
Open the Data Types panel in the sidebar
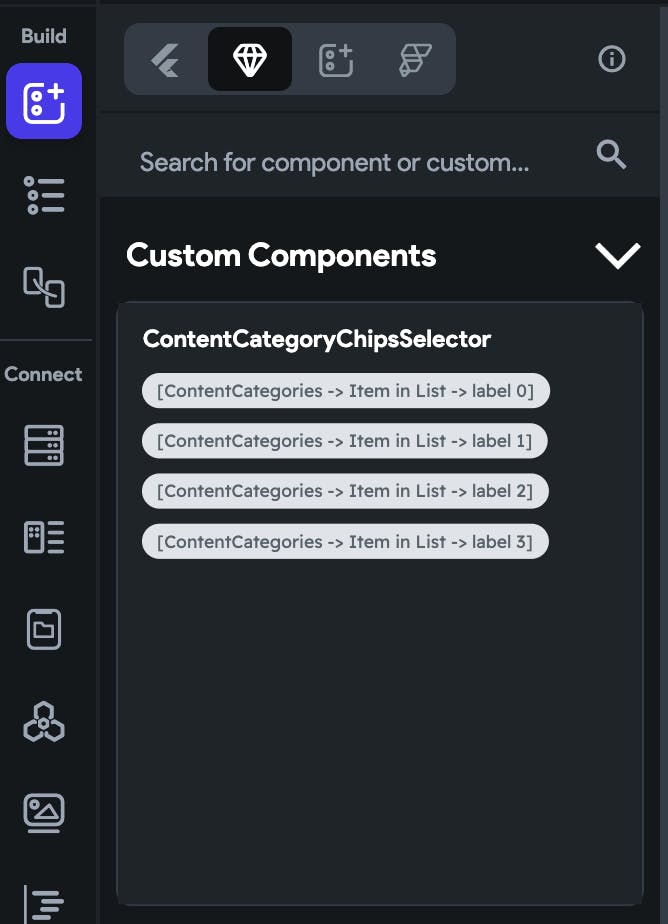(x=44, y=537)
